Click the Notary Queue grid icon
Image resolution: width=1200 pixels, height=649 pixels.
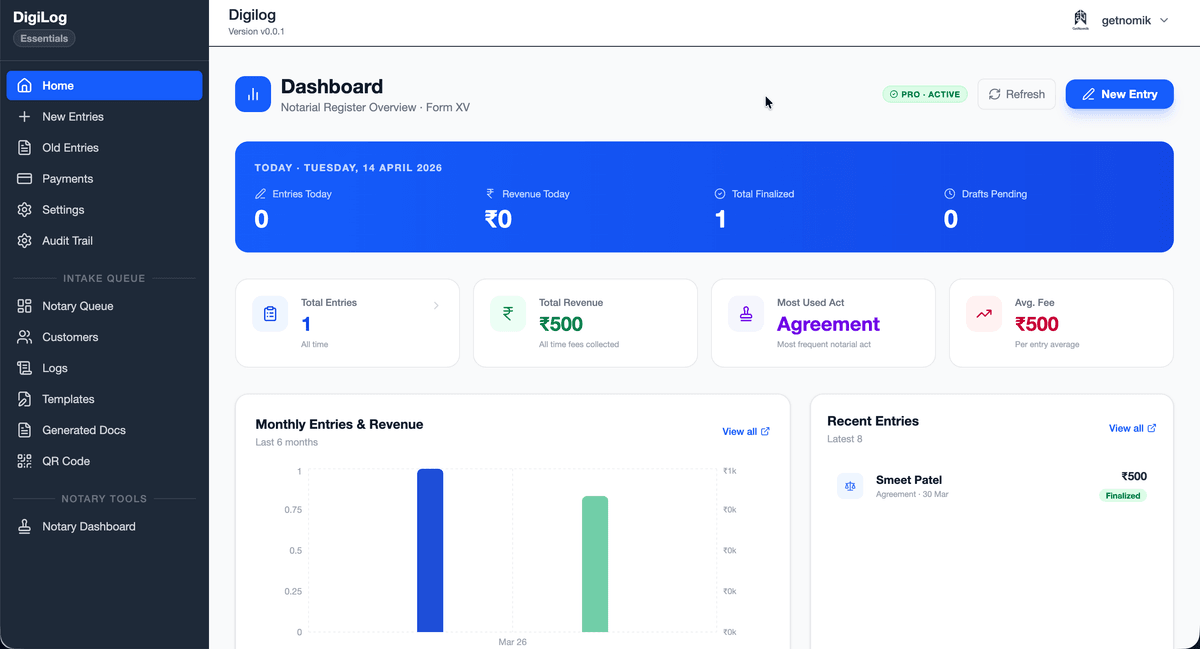pos(22,306)
